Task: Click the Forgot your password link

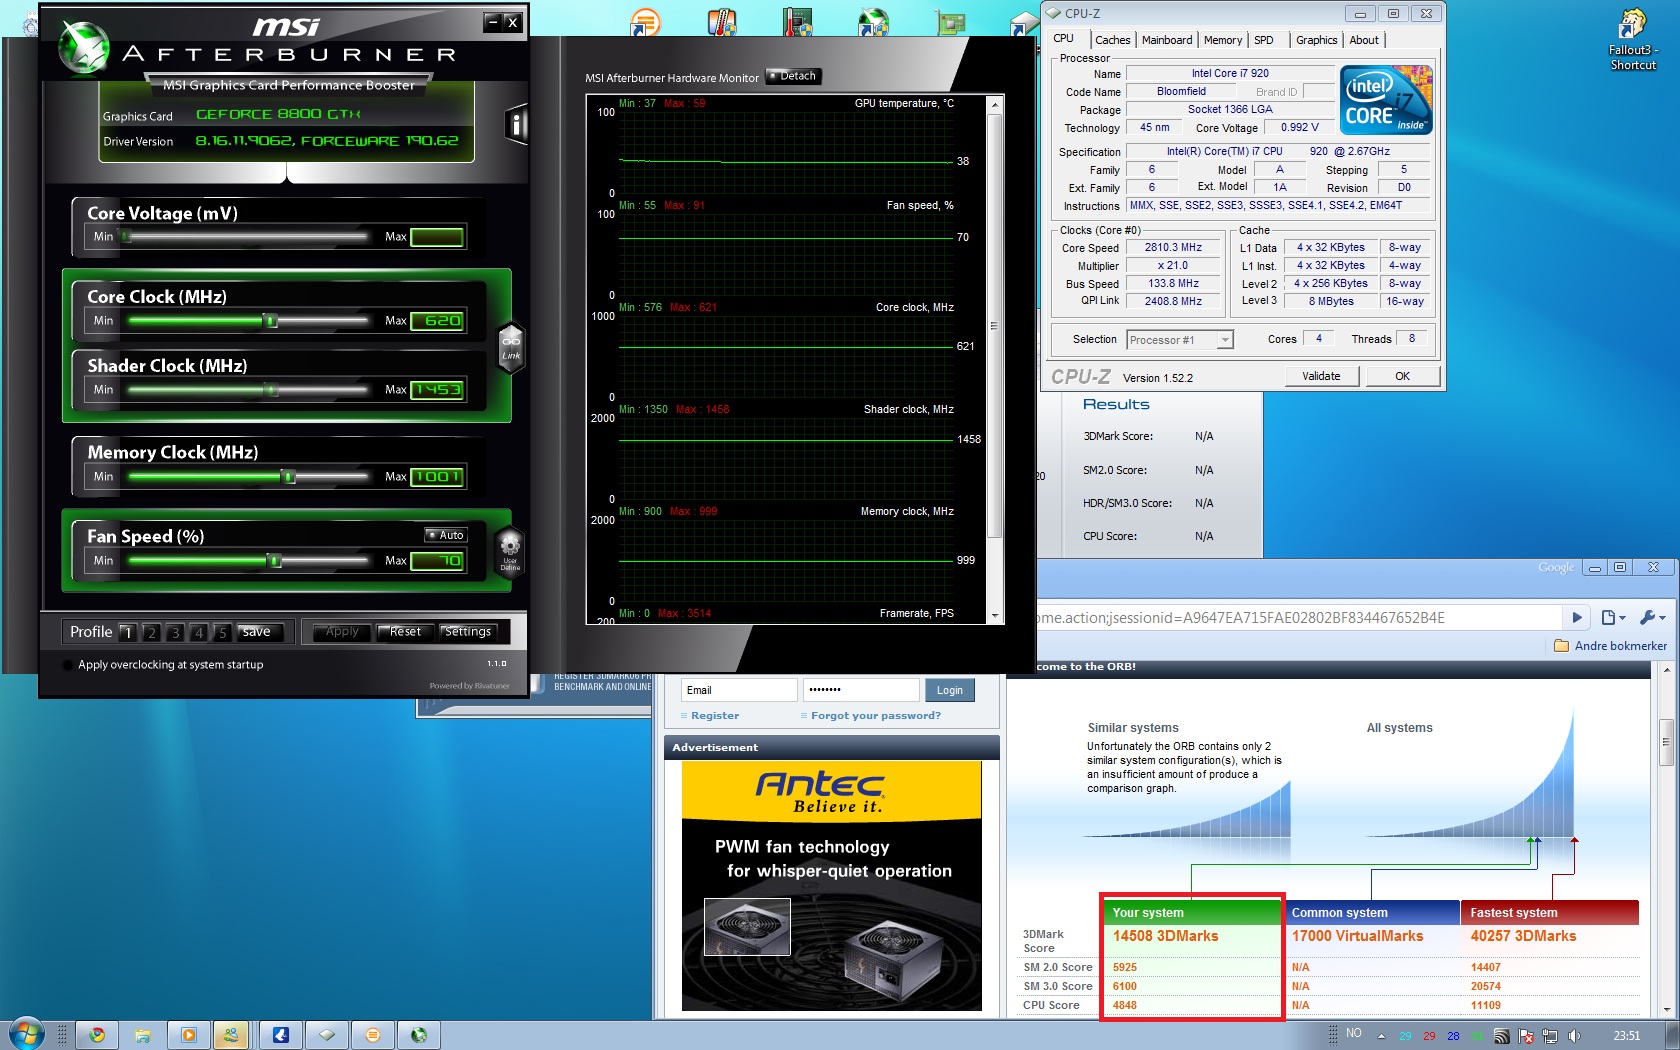Action: click(x=876, y=716)
